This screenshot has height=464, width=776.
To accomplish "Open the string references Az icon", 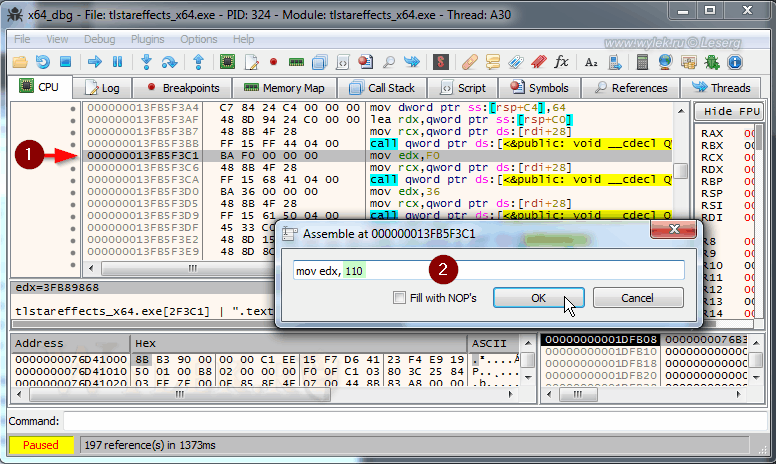I will click(591, 62).
